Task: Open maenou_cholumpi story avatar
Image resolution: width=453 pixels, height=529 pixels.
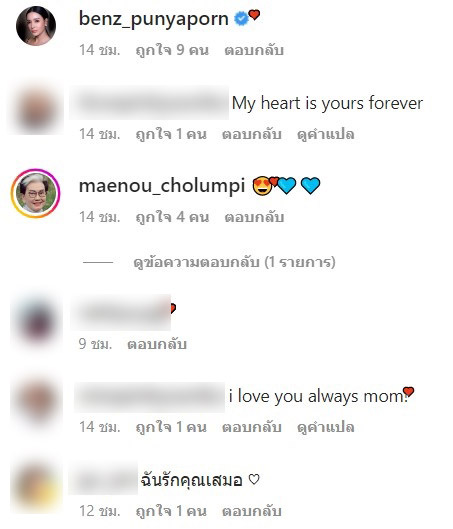Action: 36,194
